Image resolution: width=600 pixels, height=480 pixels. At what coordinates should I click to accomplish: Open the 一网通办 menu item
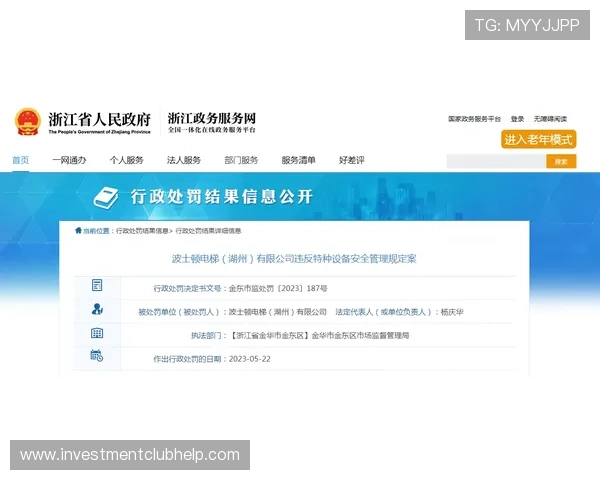pos(69,160)
